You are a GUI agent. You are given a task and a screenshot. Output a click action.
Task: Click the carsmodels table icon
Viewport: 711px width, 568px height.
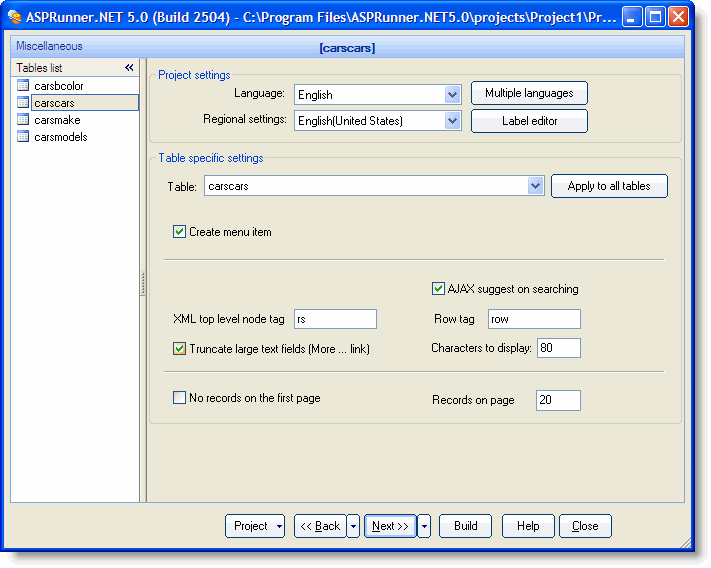coord(23,136)
